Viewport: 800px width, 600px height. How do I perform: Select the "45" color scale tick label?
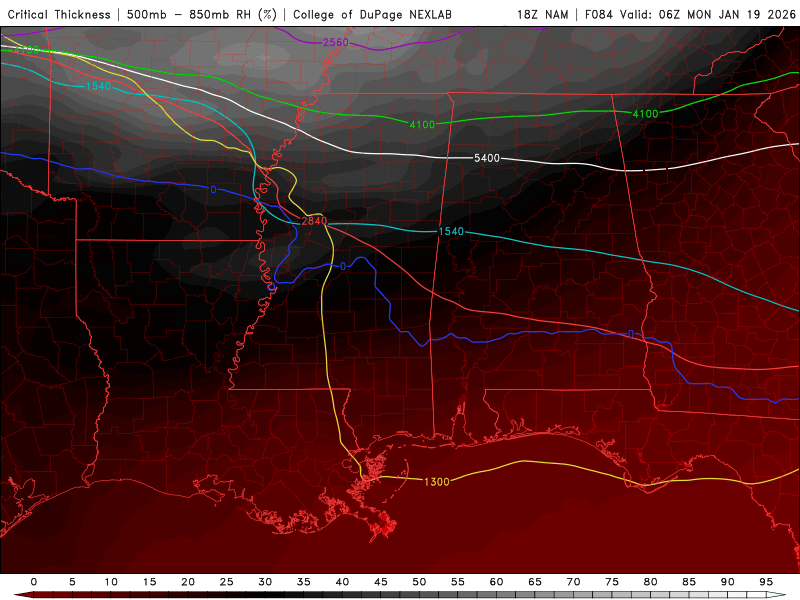pos(381,582)
